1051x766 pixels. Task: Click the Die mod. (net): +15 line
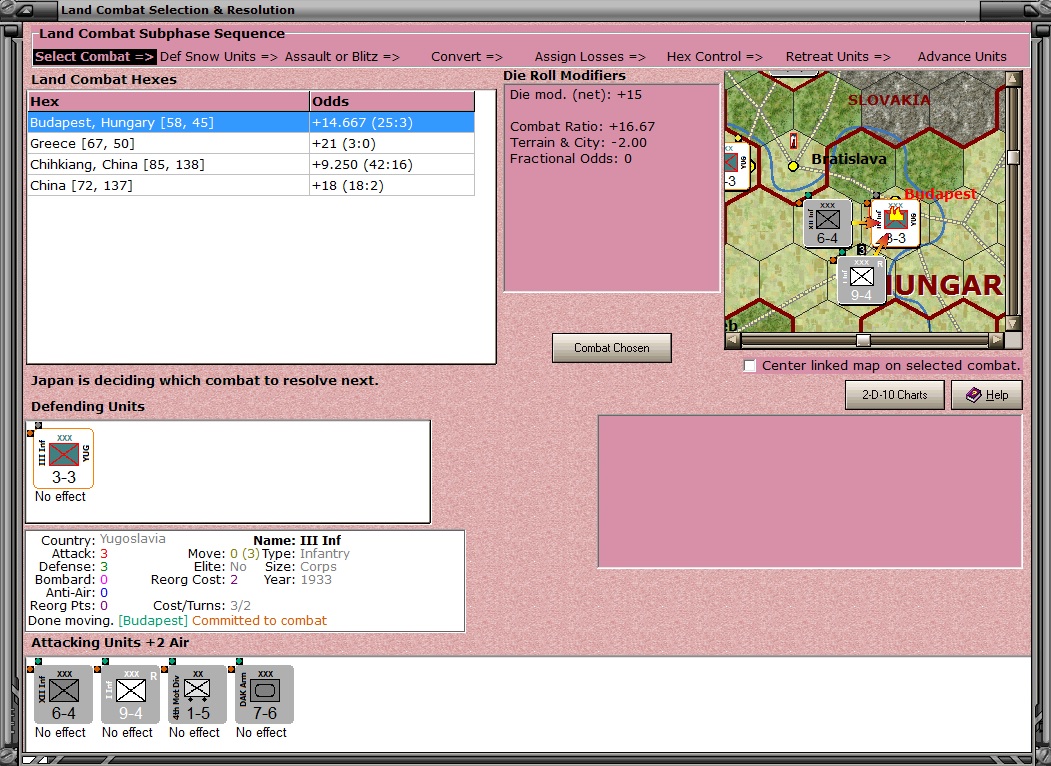click(x=576, y=94)
